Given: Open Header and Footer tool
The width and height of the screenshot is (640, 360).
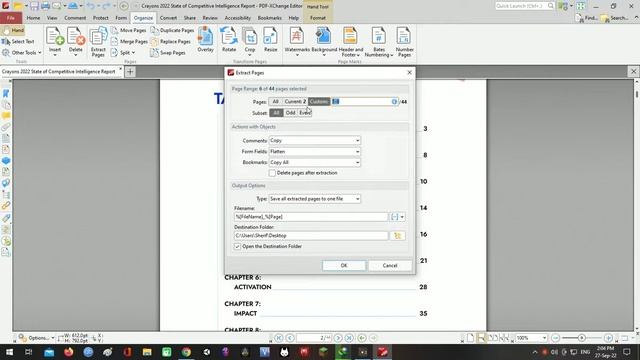Looking at the screenshot, I should 351,42.
